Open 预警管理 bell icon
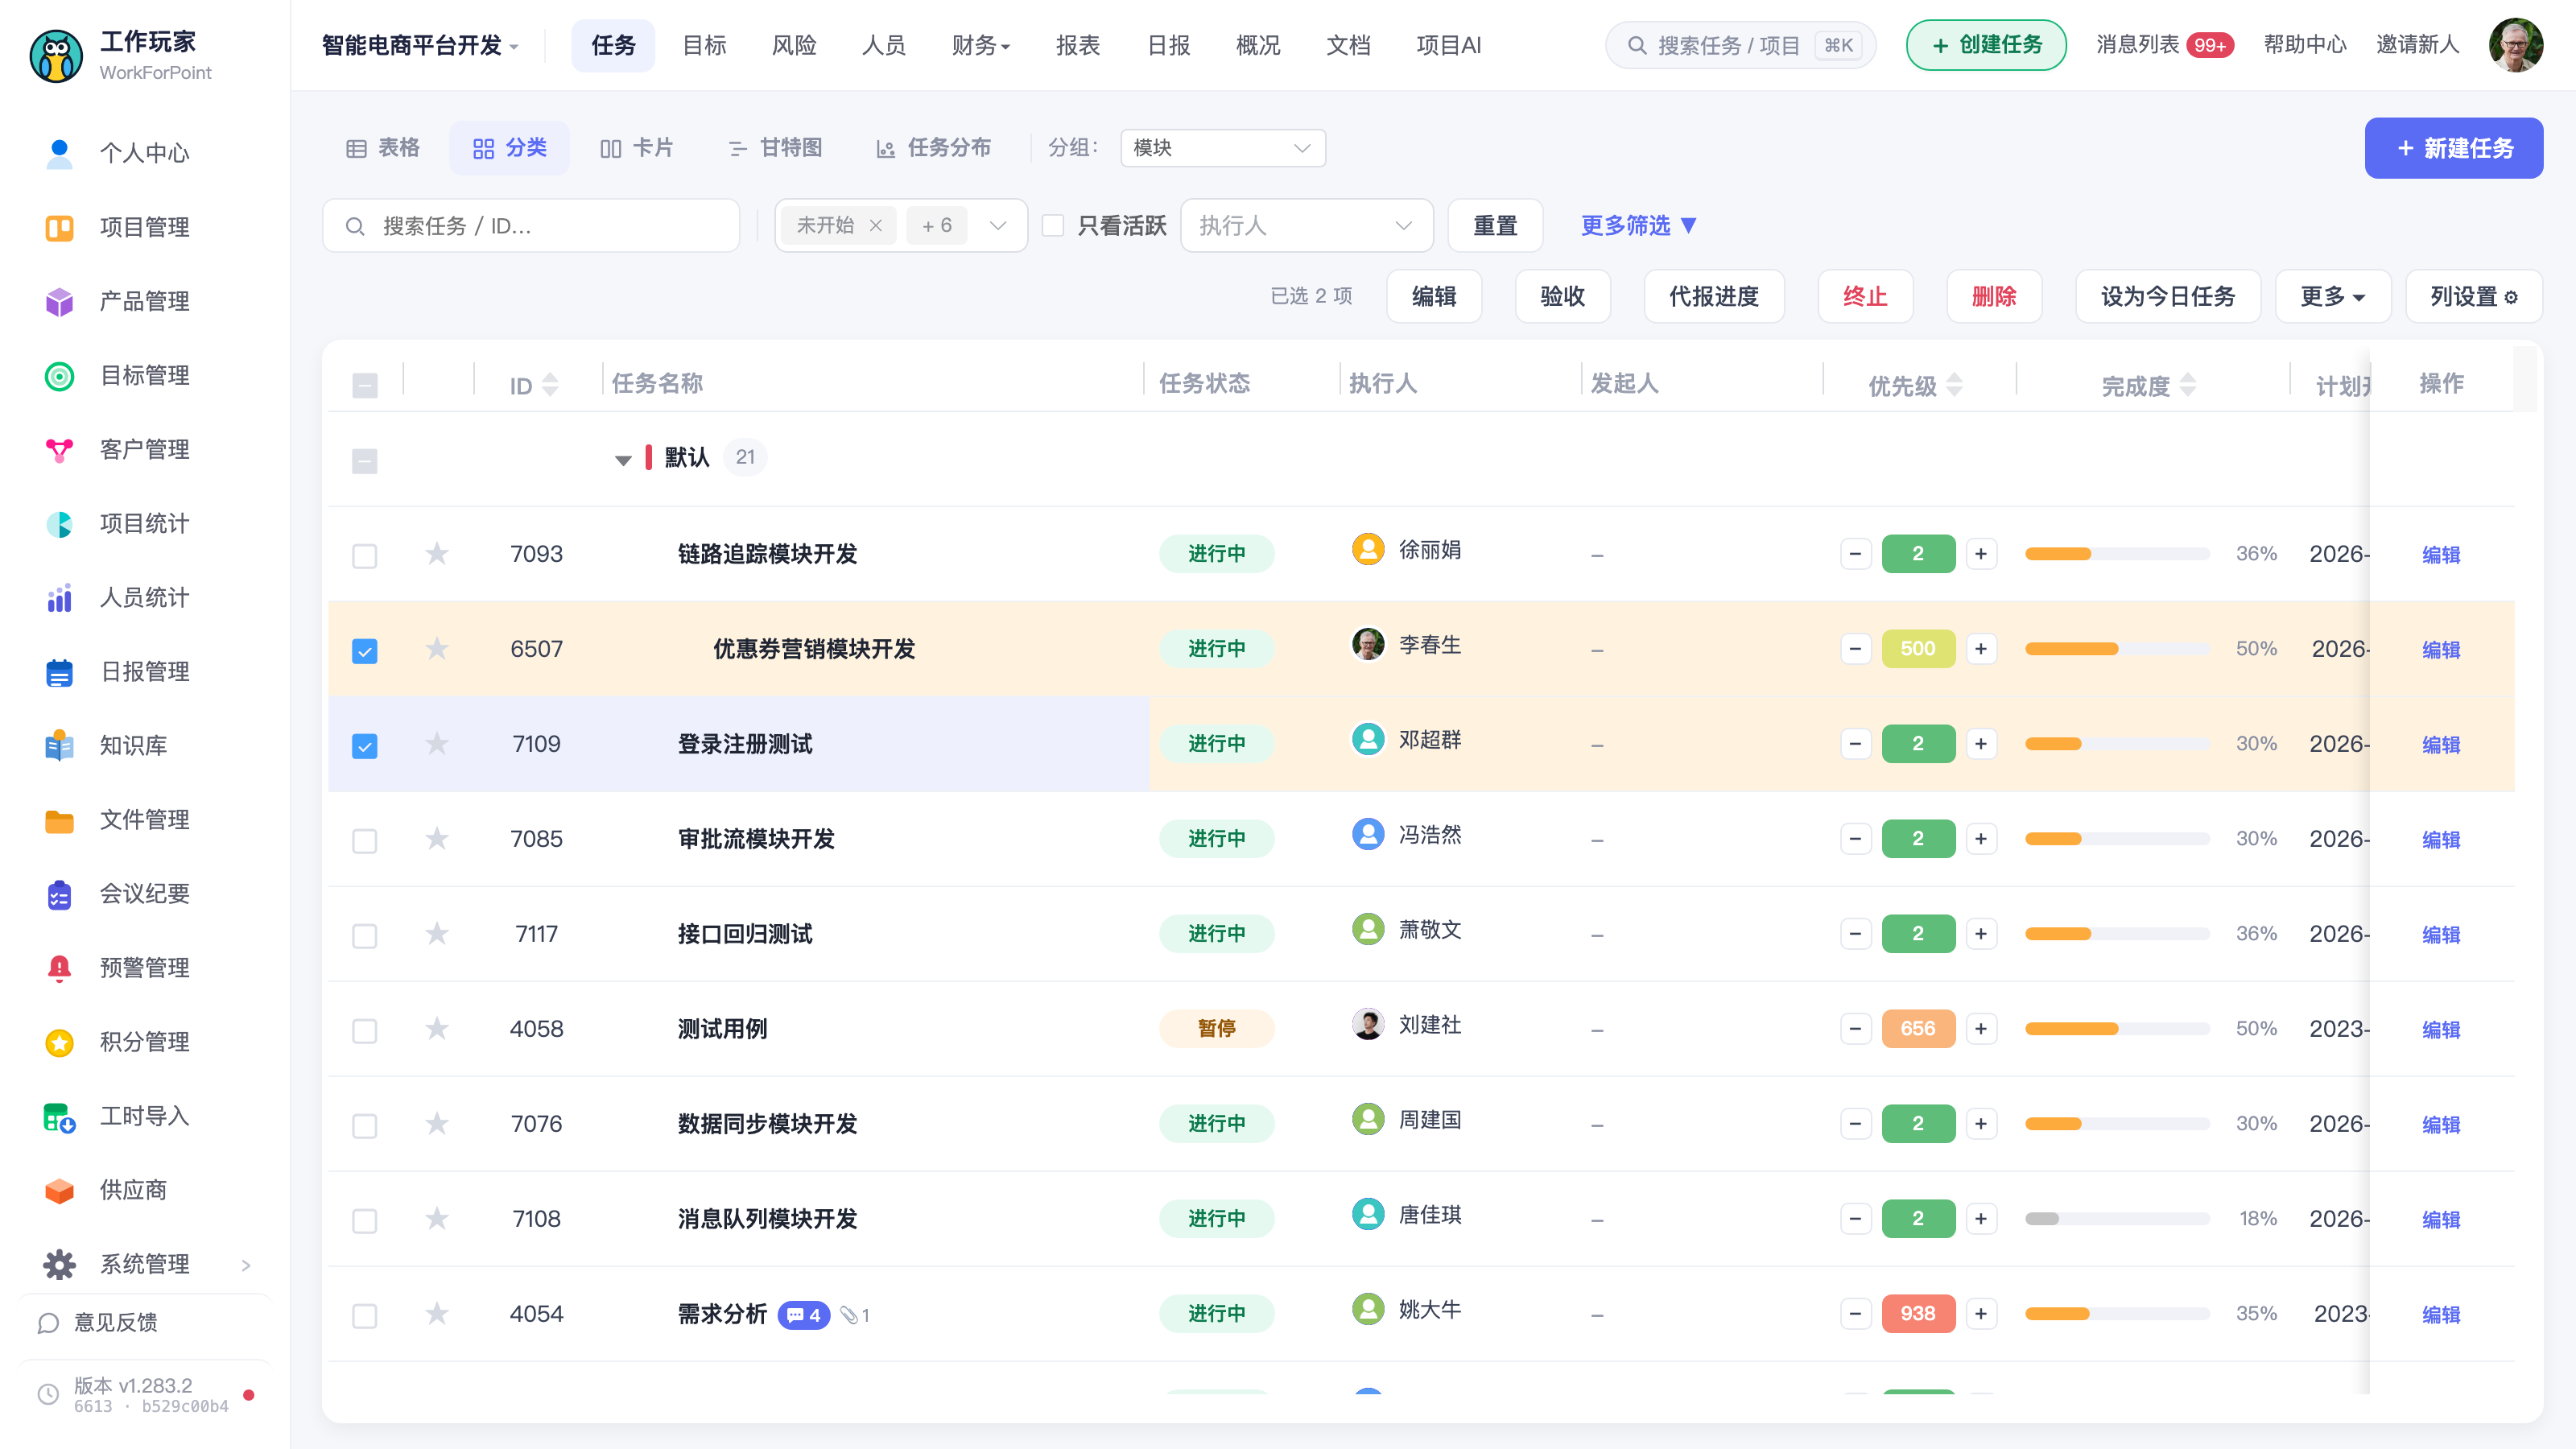 click(x=59, y=967)
